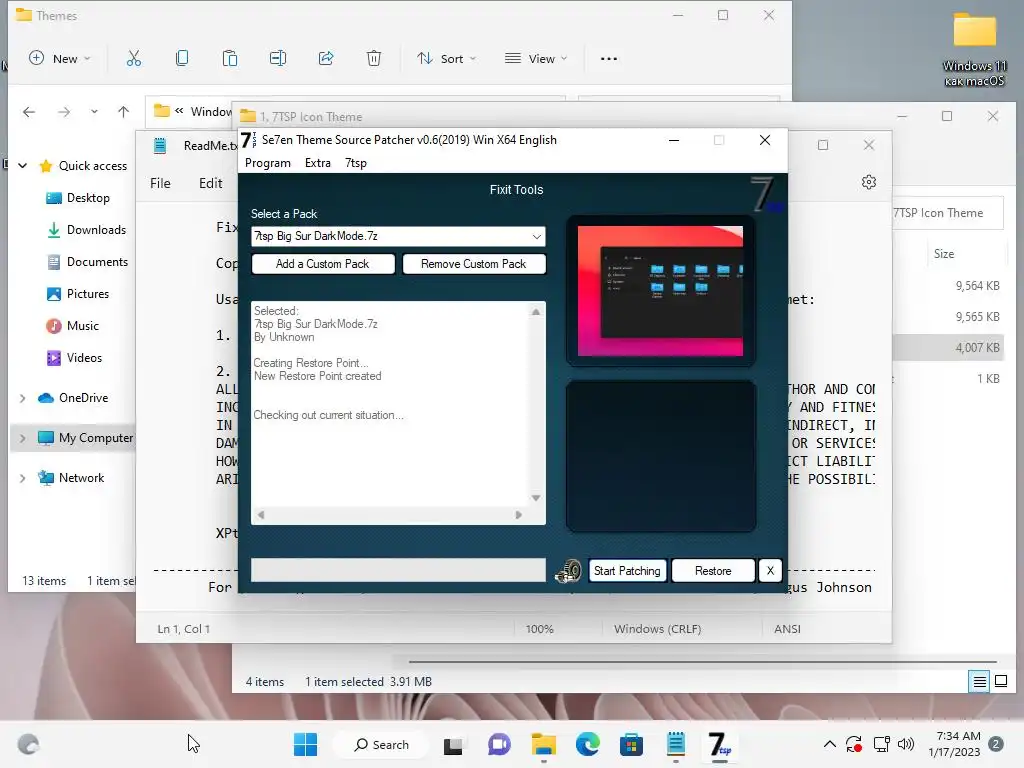Screen dimensions: 1024x768
Task: Show hidden system tray icons chevron
Action: [x=829, y=744]
